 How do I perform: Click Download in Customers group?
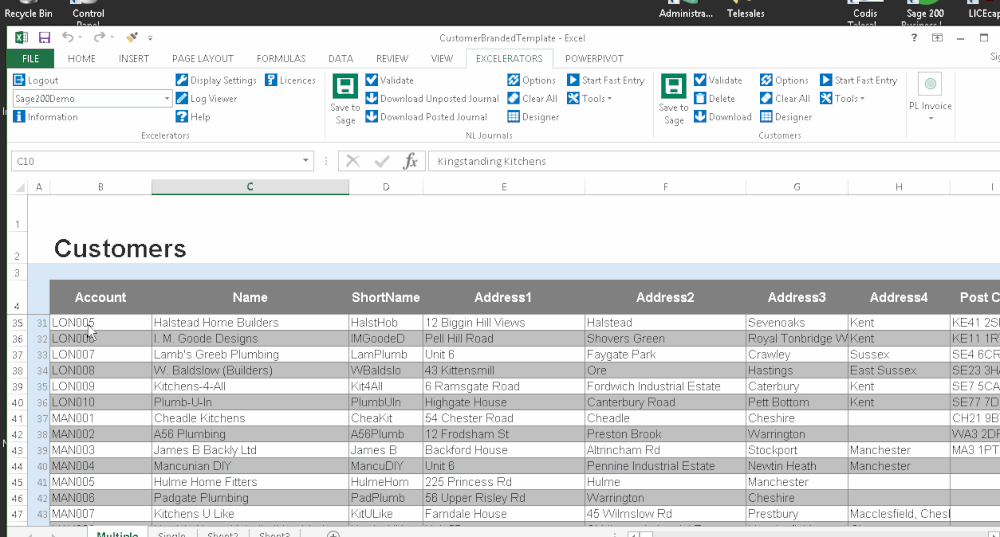point(723,117)
